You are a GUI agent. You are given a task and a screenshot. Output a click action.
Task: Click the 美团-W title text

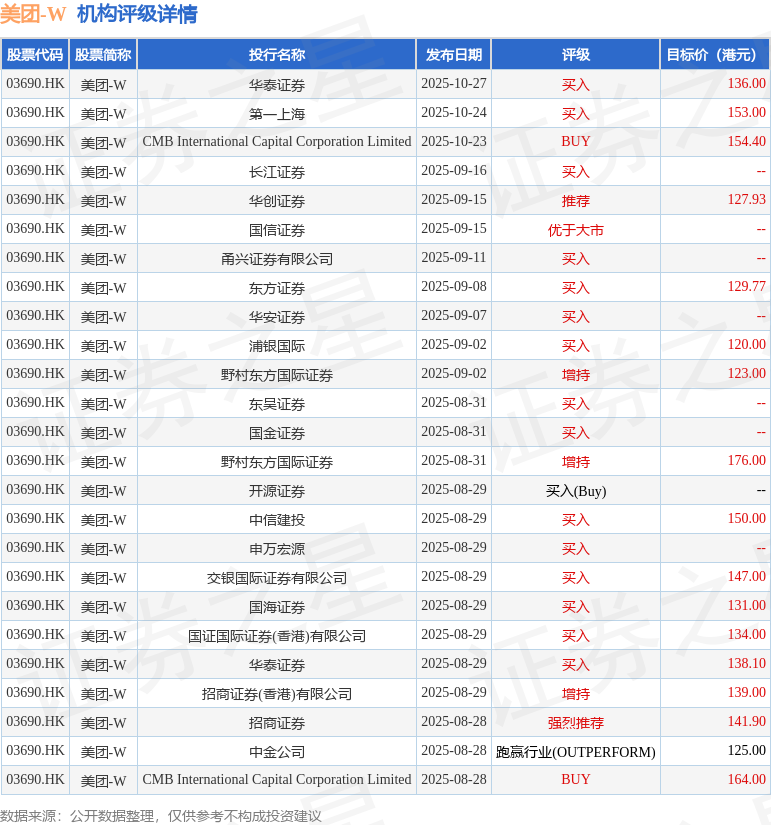pos(33,14)
